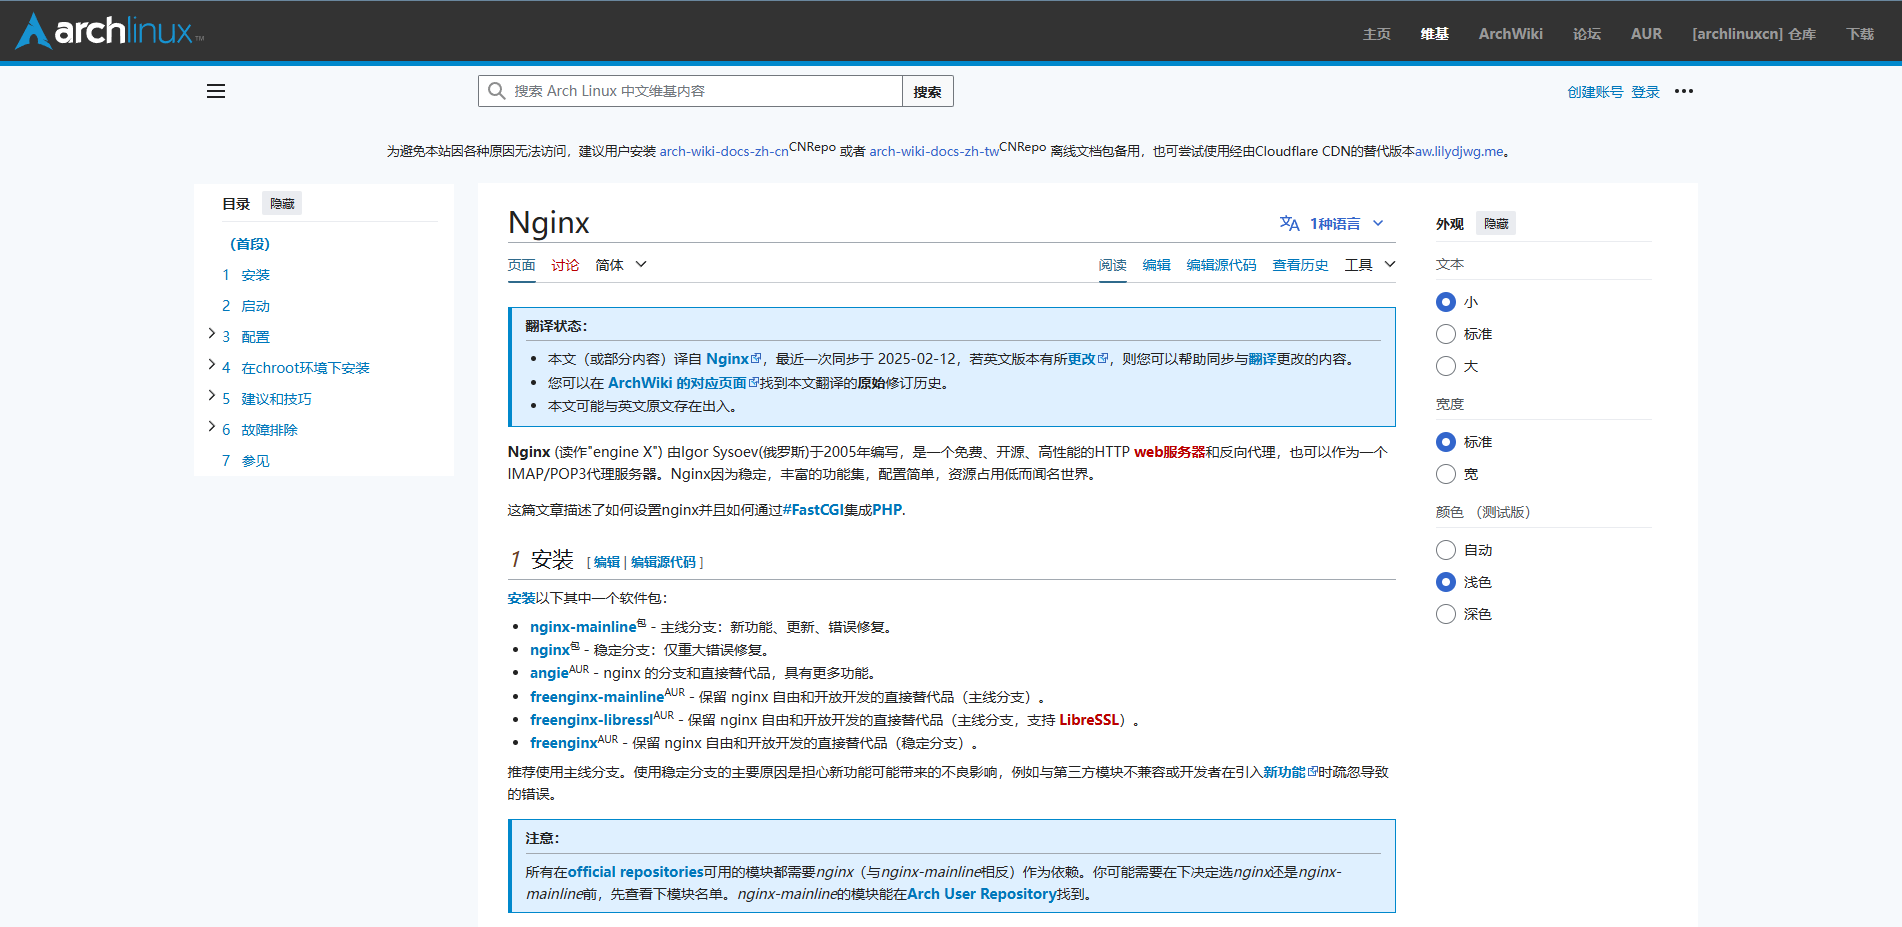This screenshot has height=927, width=1902.
Task: Select 标准 width radio button
Action: point(1446,442)
